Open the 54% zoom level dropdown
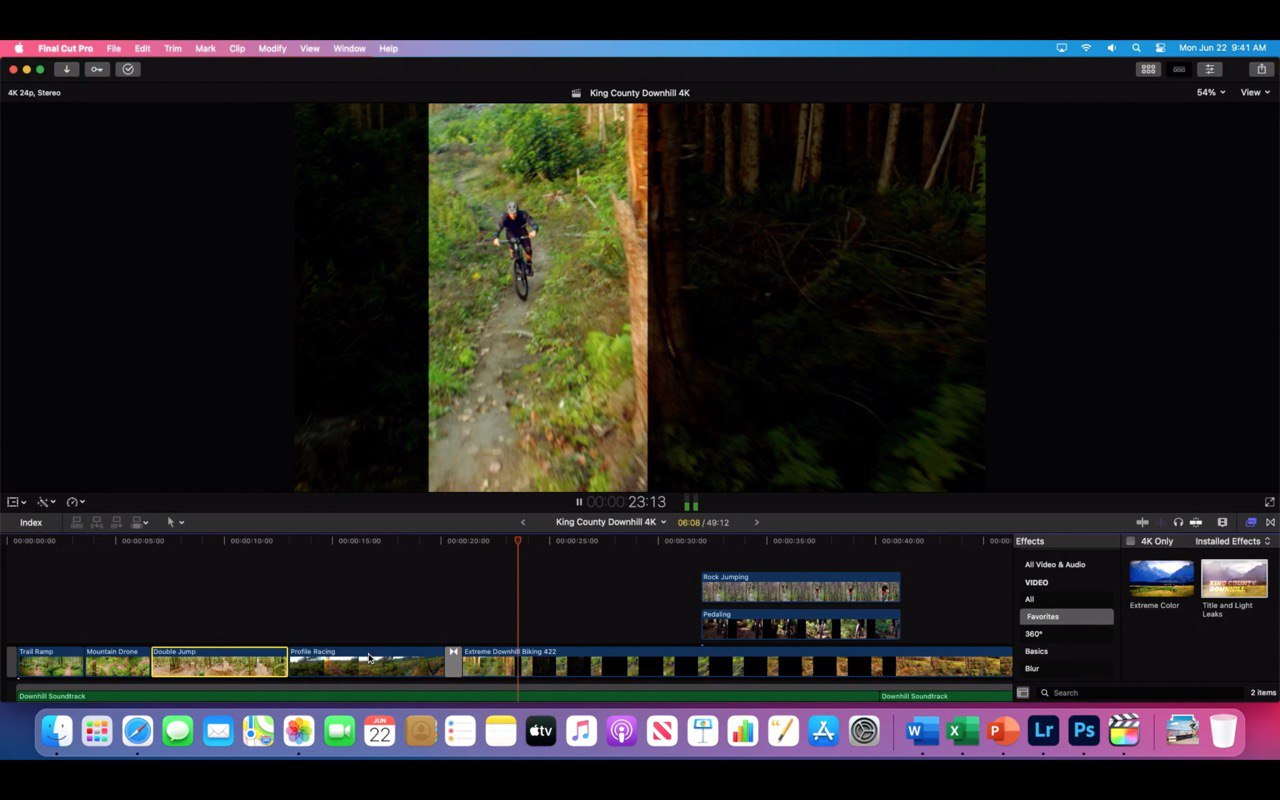The height and width of the screenshot is (800, 1280). click(x=1211, y=92)
